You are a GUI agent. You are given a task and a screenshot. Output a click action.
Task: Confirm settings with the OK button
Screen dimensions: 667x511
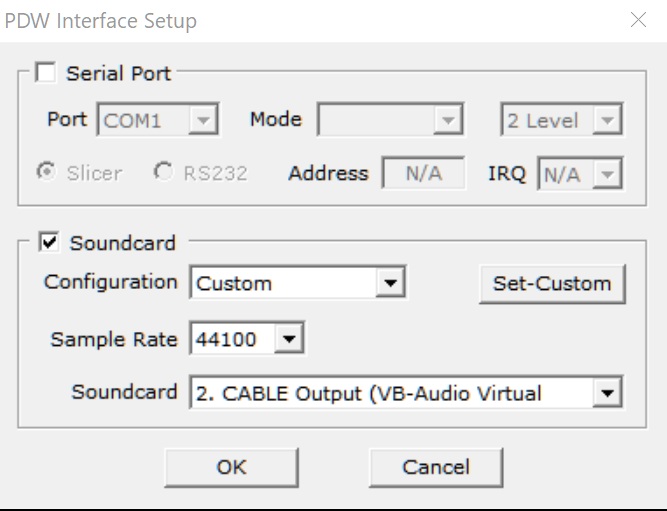pos(231,467)
